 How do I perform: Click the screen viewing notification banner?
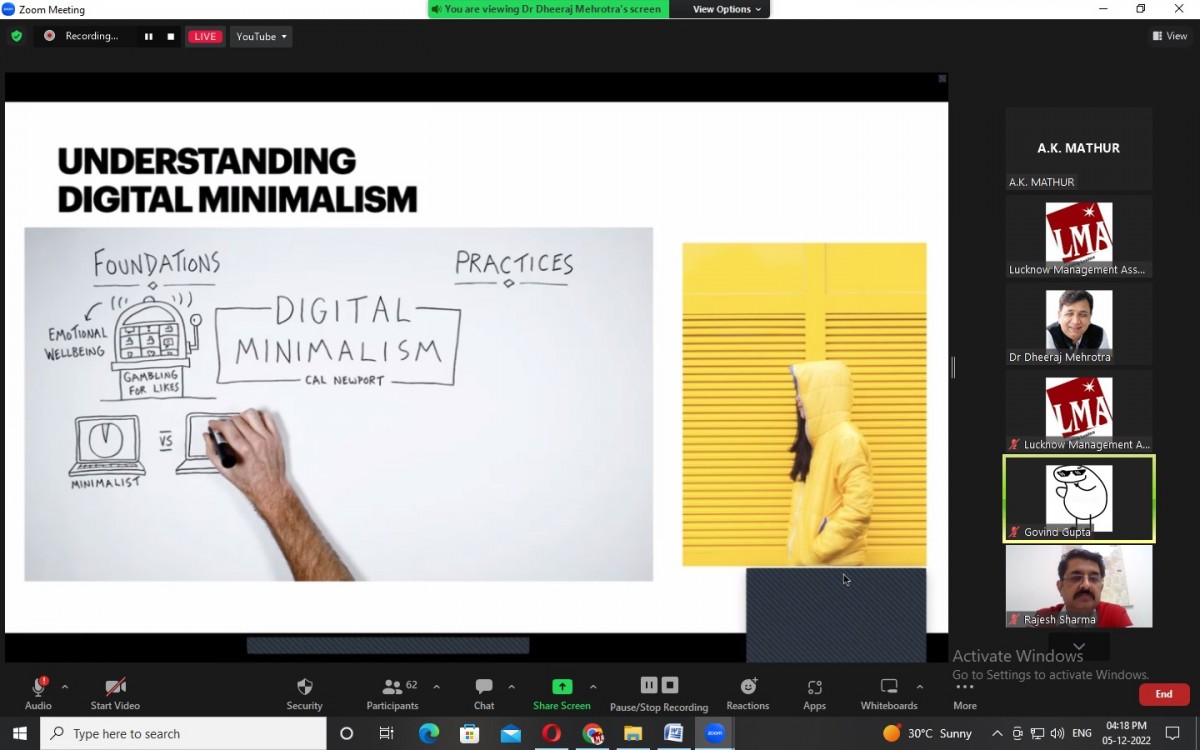549,9
